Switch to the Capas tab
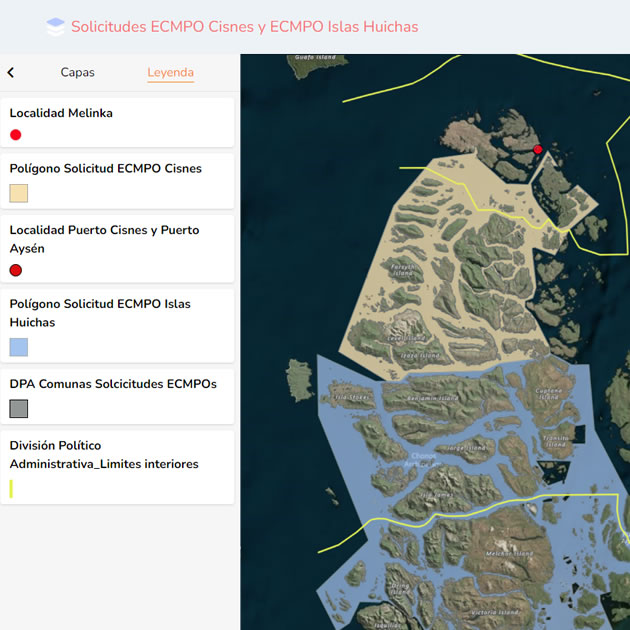Viewport: 630px width, 630px height. 78,72
